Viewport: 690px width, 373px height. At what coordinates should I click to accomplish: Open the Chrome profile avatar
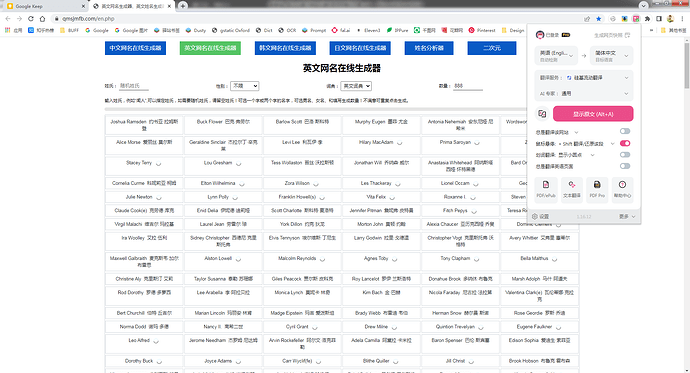point(670,19)
